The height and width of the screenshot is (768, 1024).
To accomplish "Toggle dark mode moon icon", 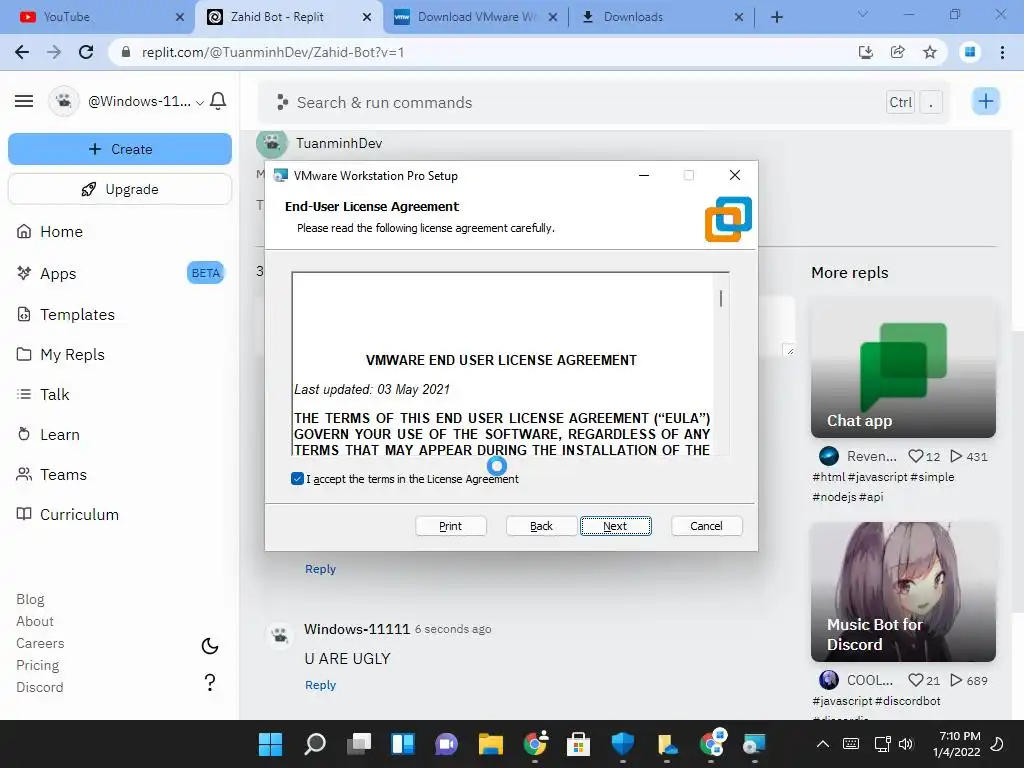I will pos(210,646).
